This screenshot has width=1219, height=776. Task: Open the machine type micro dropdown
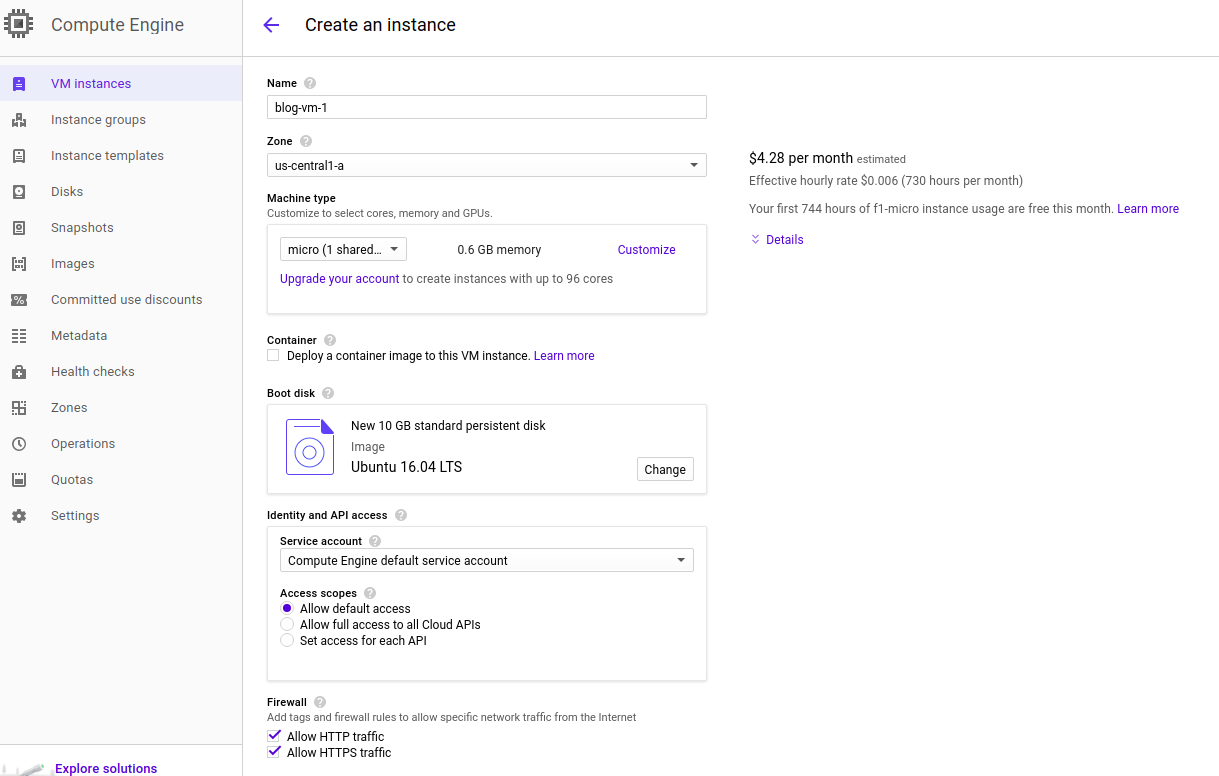pos(343,249)
